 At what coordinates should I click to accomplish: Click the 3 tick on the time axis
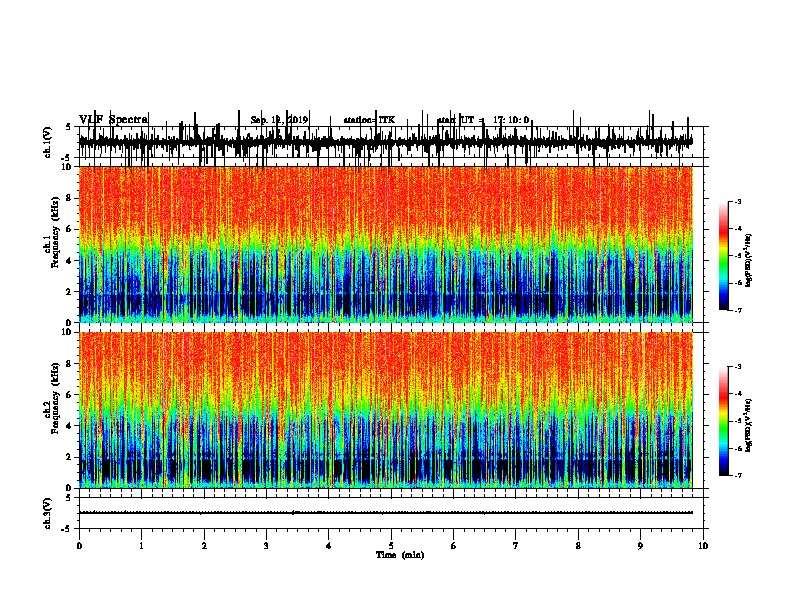[266, 546]
